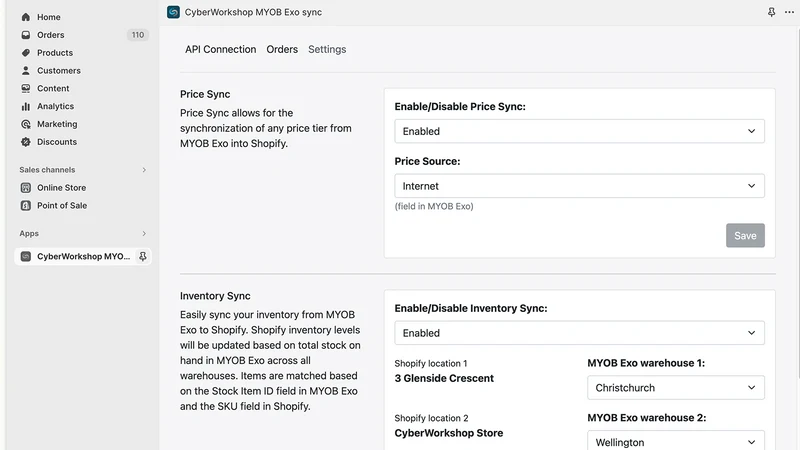800x450 pixels.
Task: Expand the Sales channels section chevron
Action: pyautogui.click(x=144, y=170)
